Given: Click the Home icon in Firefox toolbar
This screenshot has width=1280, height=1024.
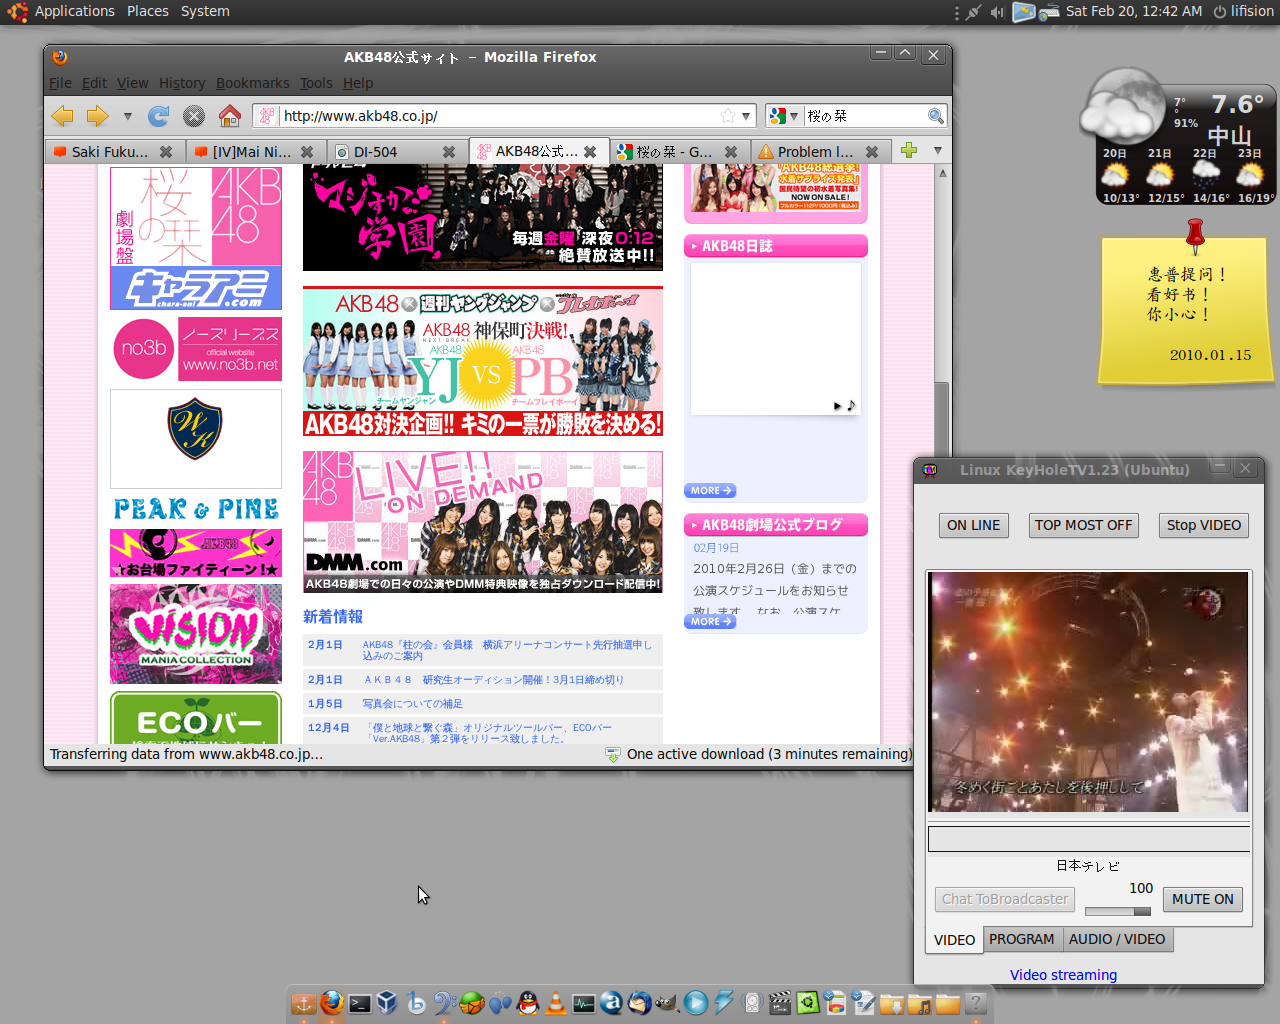Looking at the screenshot, I should (230, 116).
